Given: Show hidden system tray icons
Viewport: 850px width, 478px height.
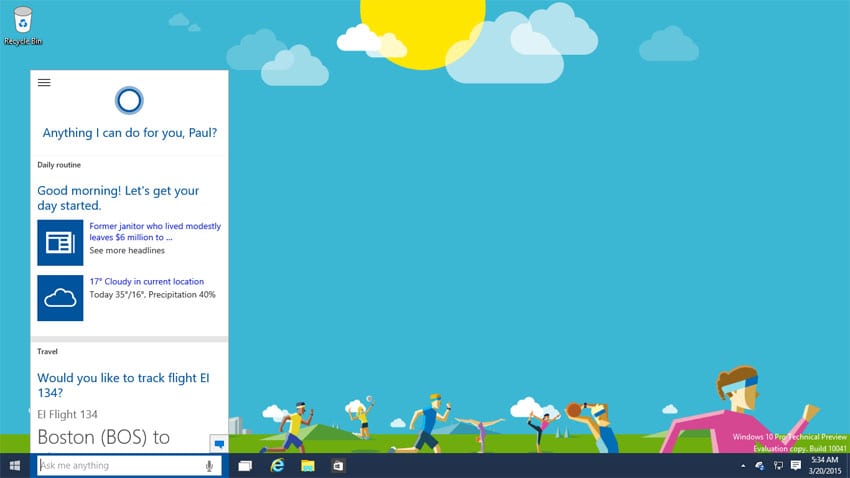Looking at the screenshot, I should click(x=743, y=466).
